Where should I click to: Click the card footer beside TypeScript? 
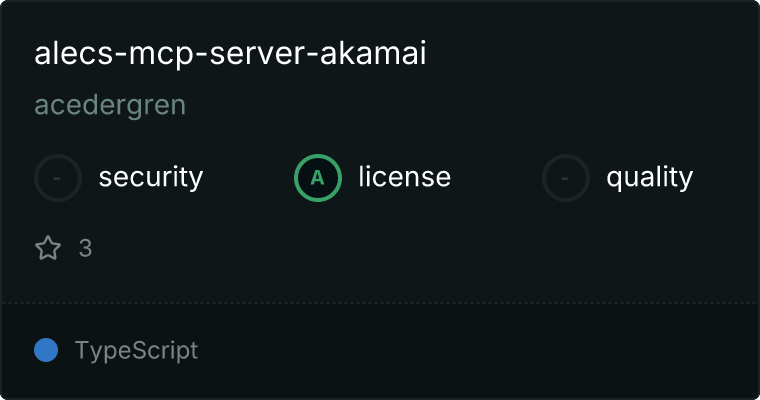[477, 351]
